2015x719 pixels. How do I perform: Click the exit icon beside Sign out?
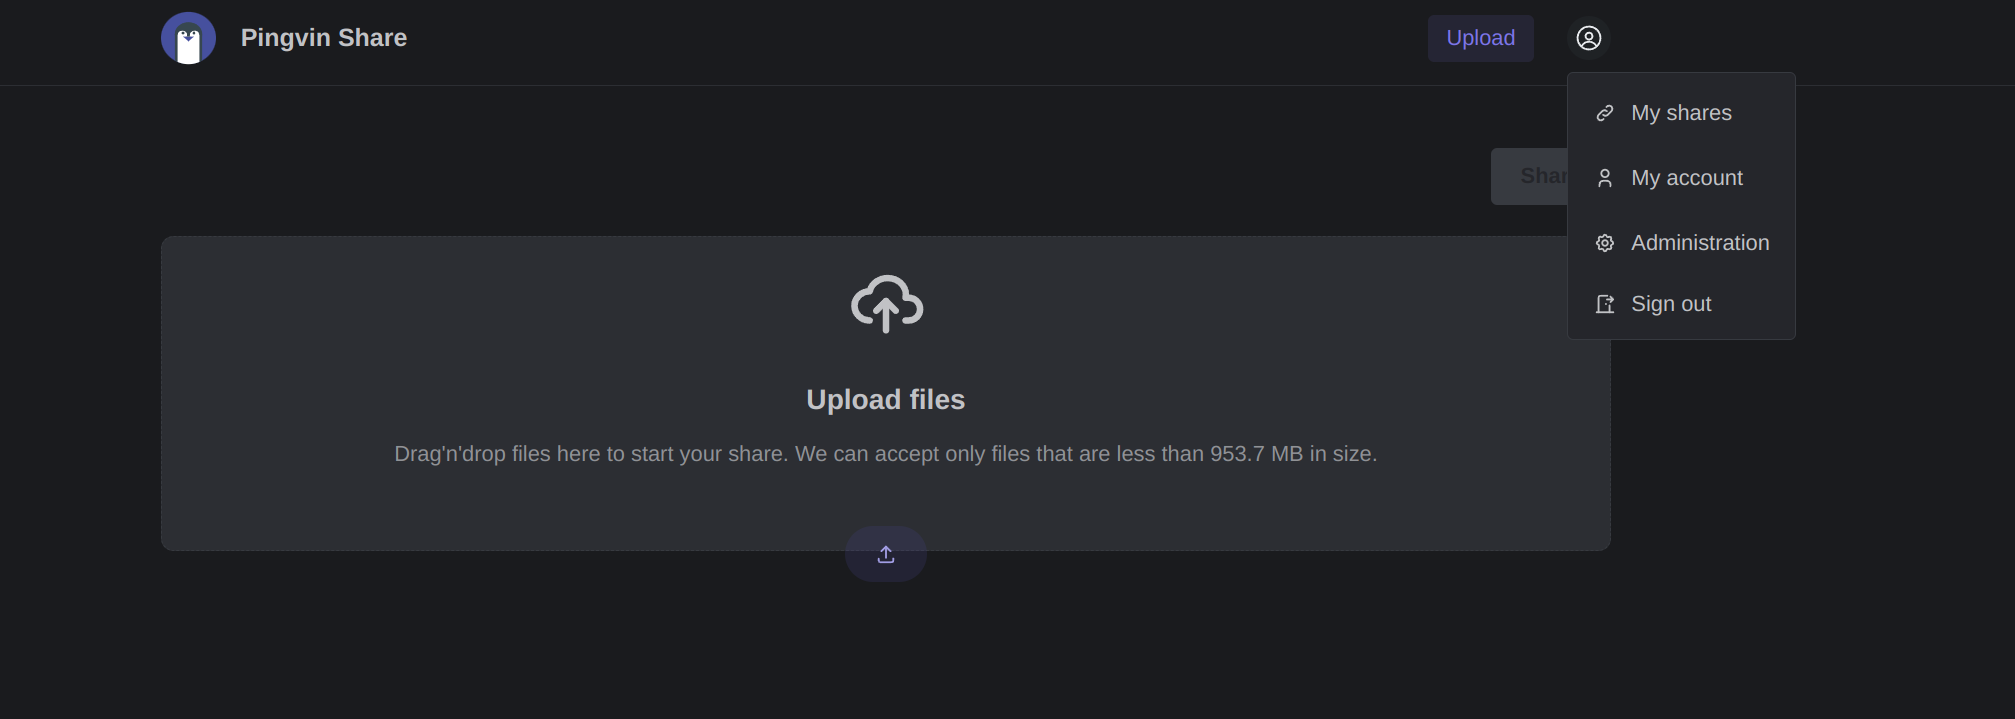(1604, 304)
